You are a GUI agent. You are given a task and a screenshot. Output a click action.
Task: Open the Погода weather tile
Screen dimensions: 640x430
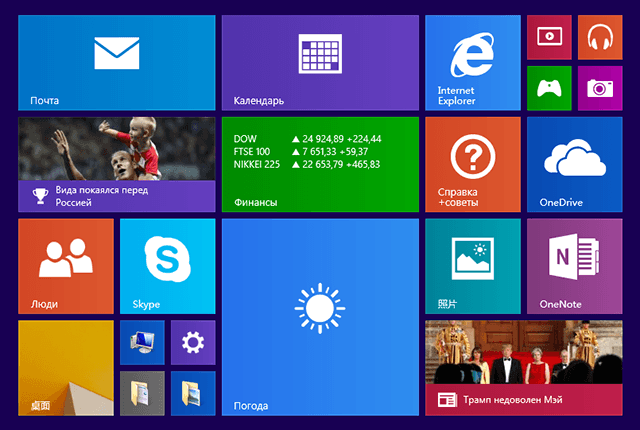(x=320, y=317)
